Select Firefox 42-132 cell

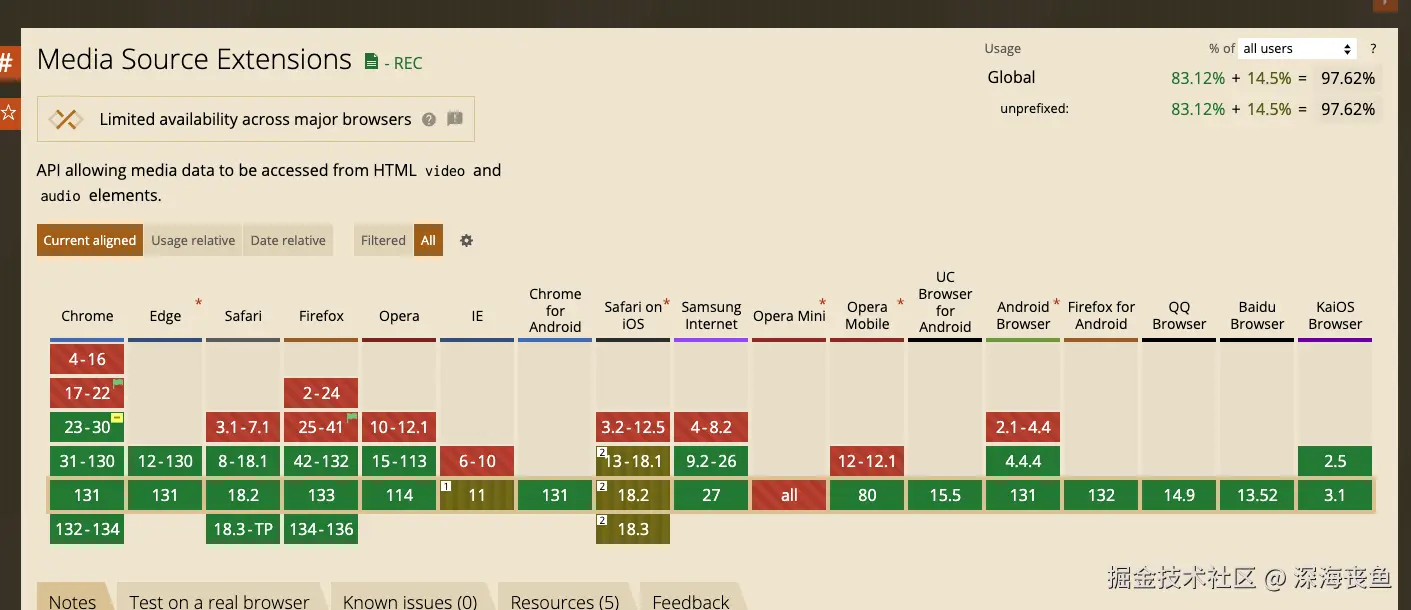tap(321, 461)
